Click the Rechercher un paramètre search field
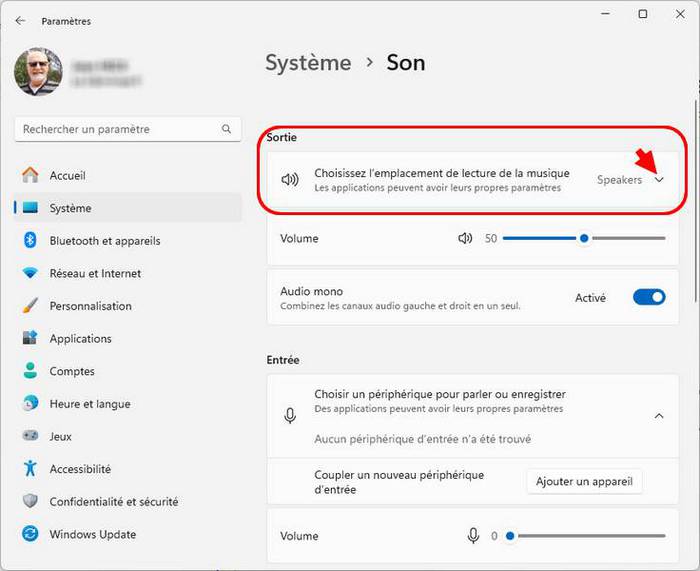Image resolution: width=700 pixels, height=571 pixels. (x=128, y=129)
